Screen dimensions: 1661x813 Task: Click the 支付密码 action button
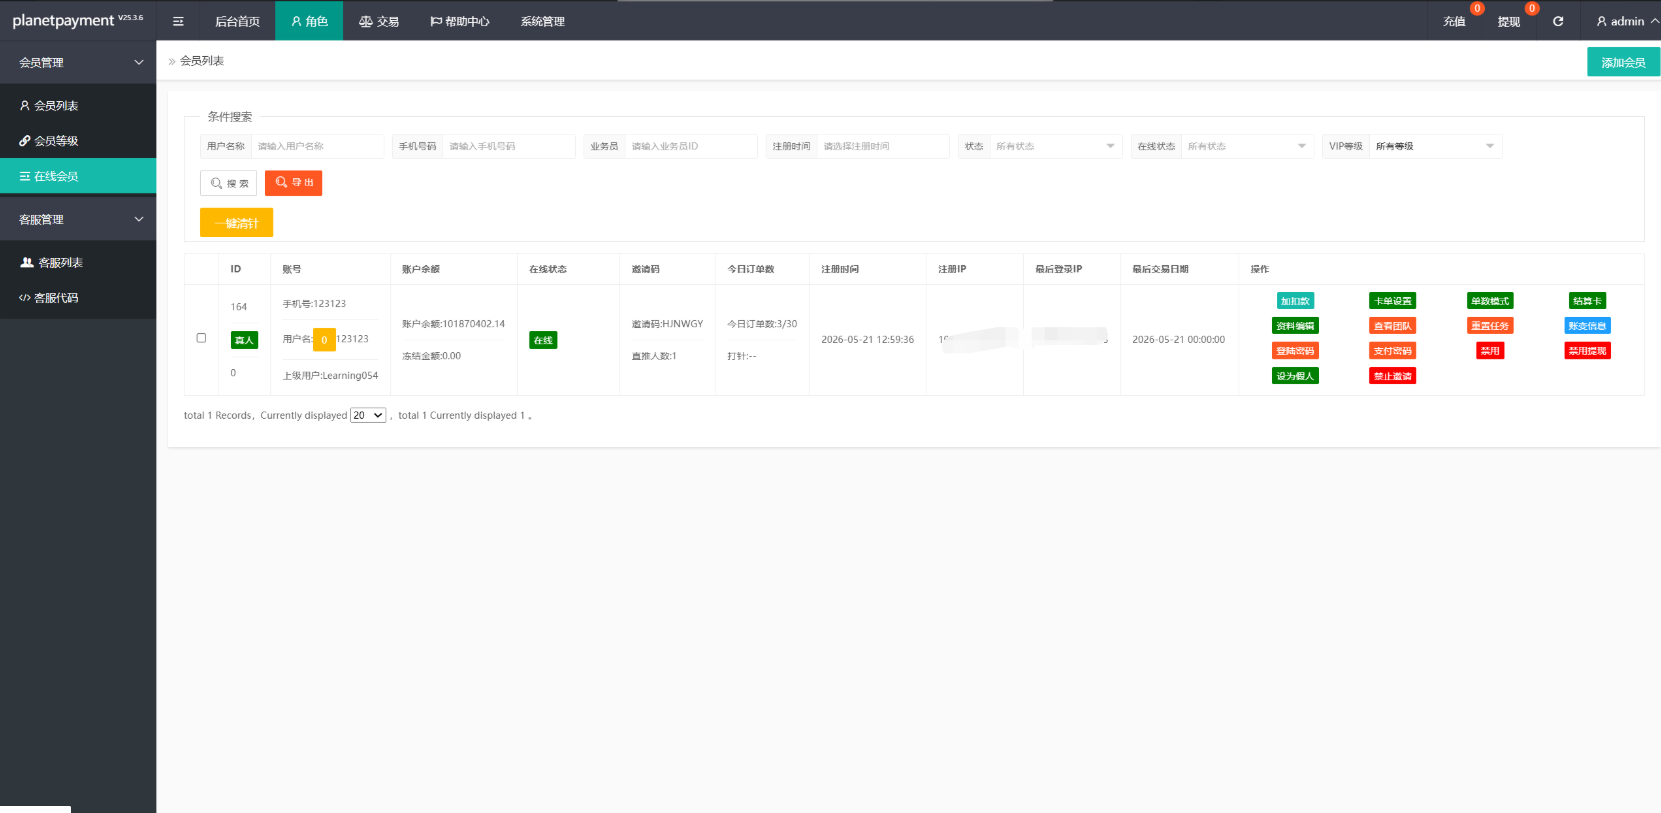click(1392, 351)
